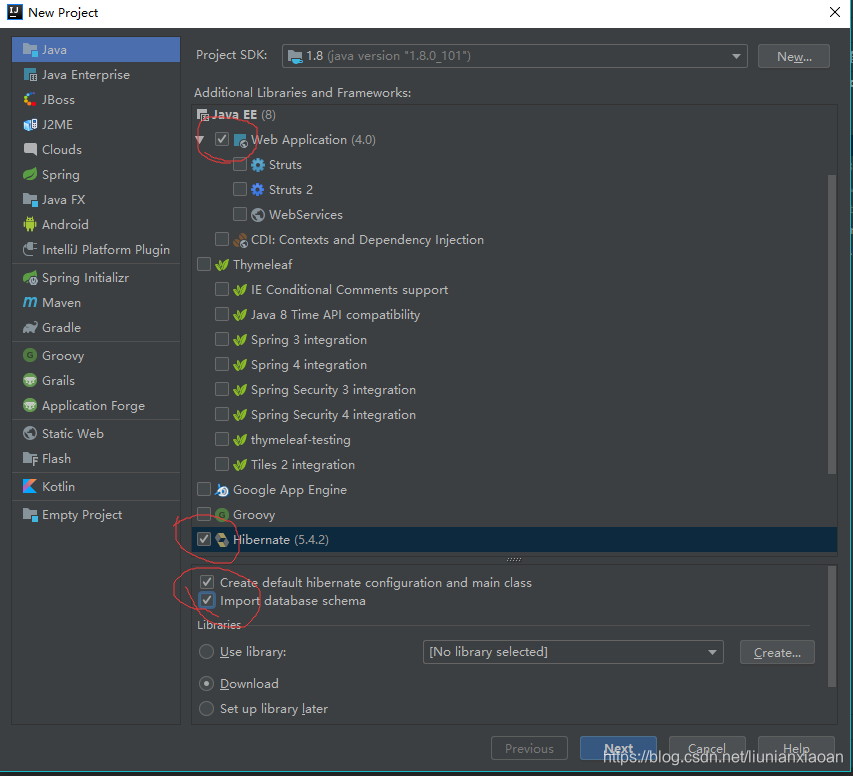Uncheck the Web Application checkbox
The height and width of the screenshot is (776, 853).
(221, 139)
